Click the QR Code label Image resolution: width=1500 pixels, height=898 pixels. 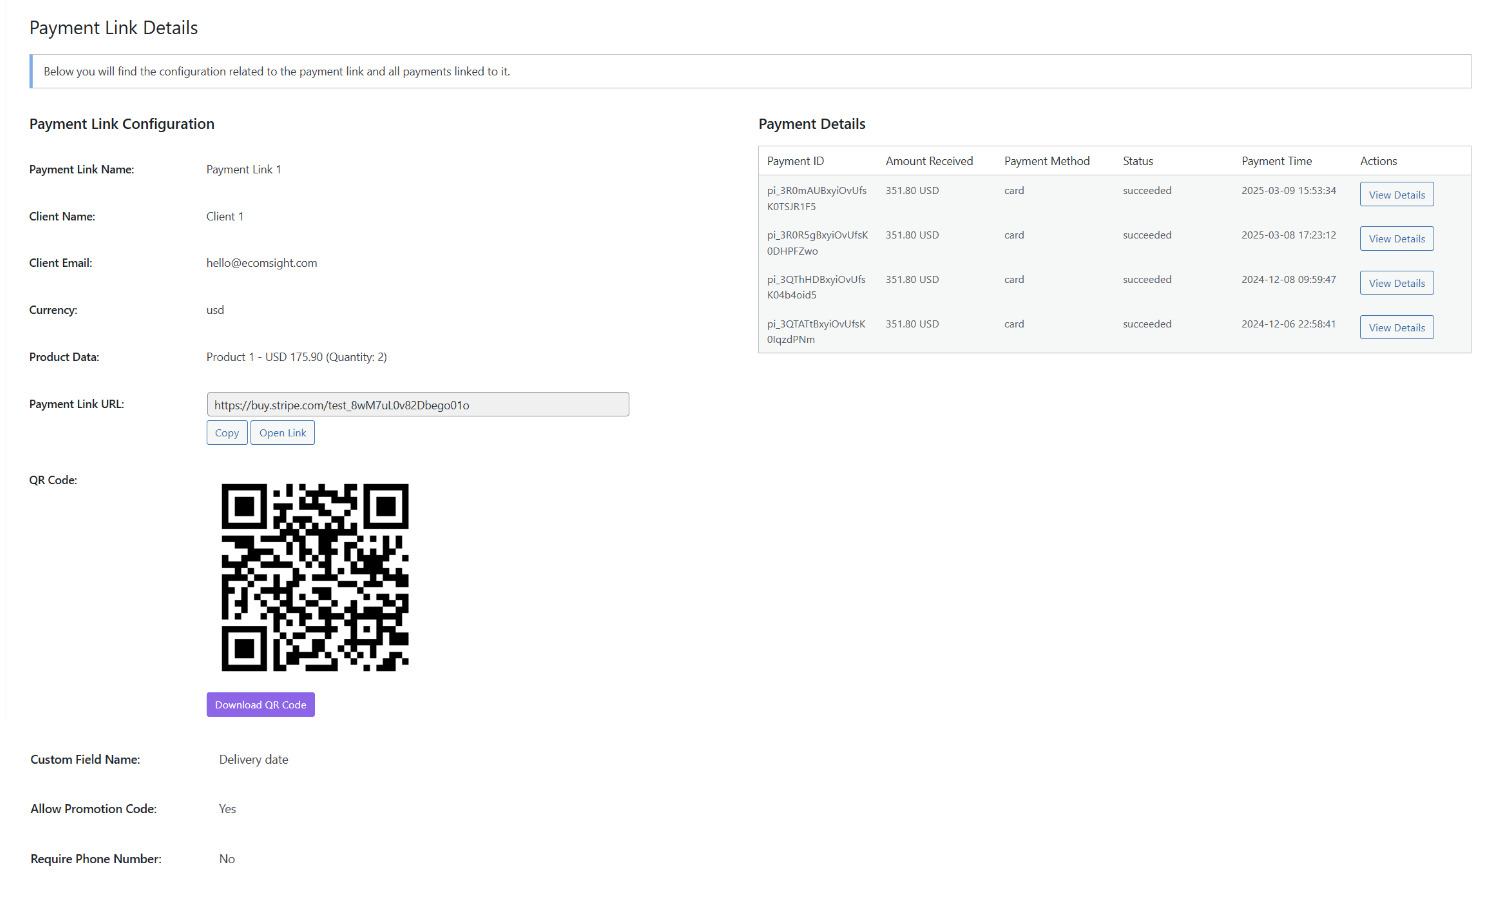53,480
